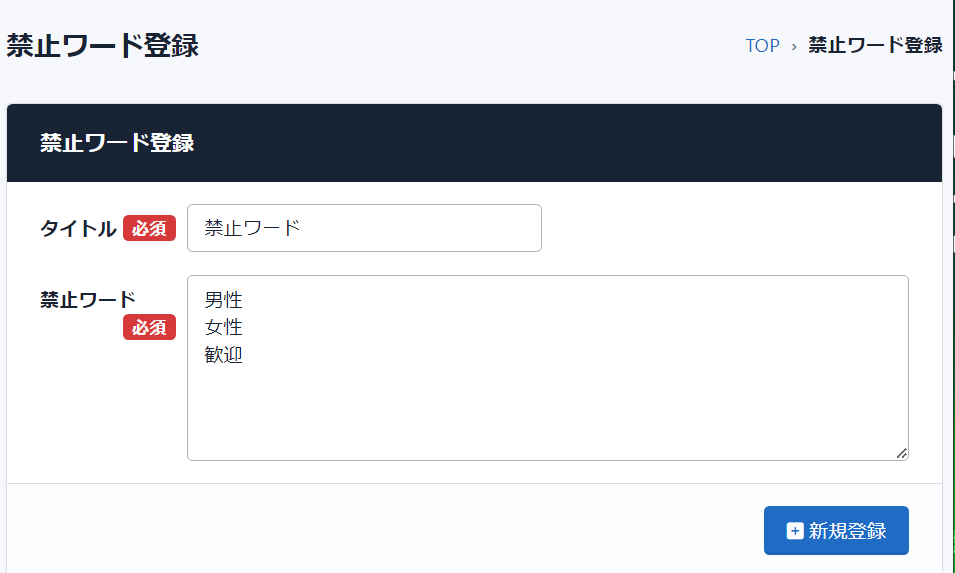Select current breadcrumb item 禁止ワード登録
Image resolution: width=955 pixels, height=573 pixels.
pyautogui.click(x=875, y=46)
